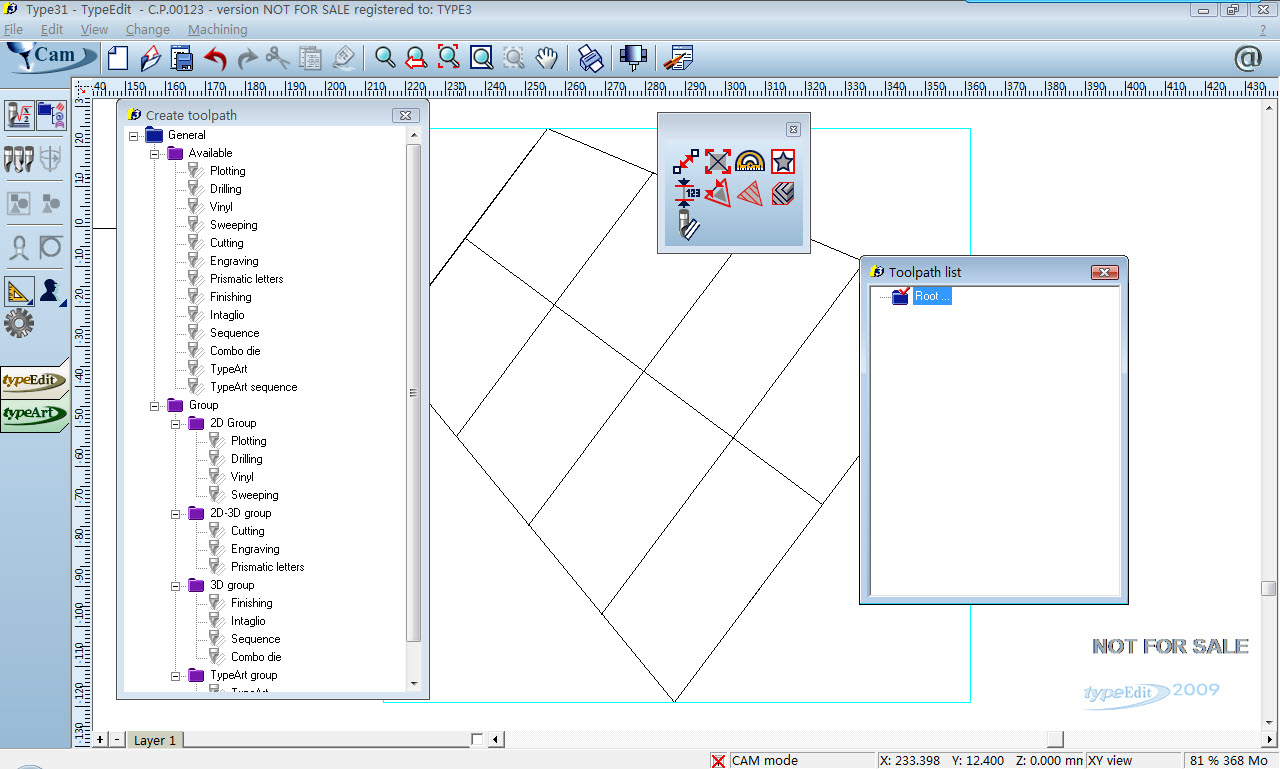Click the large @ icon top right
Viewport: 1280px width, 769px height.
tap(1248, 58)
